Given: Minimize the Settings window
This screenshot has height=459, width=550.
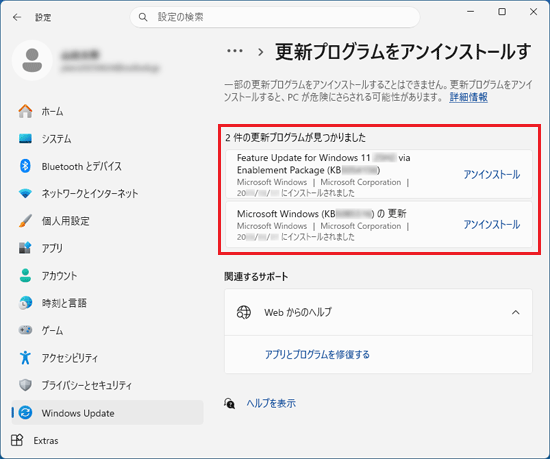Looking at the screenshot, I should [x=471, y=12].
